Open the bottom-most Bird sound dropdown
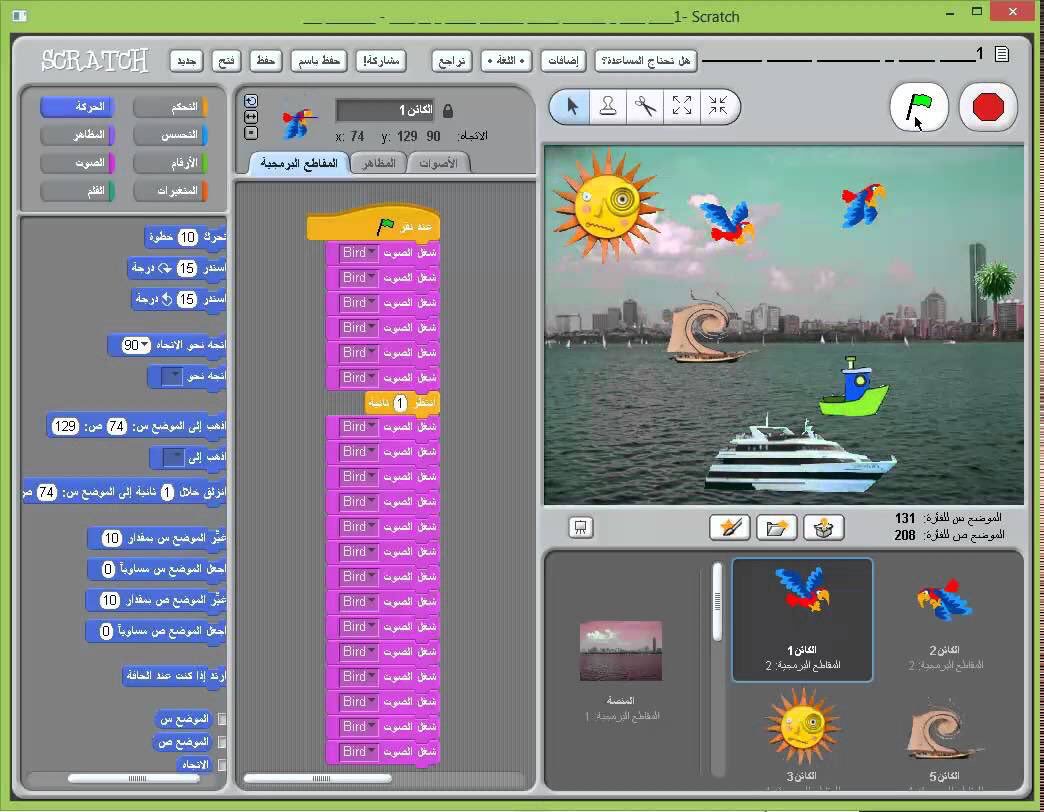Viewport: 1044px width, 812px height. coord(358,751)
